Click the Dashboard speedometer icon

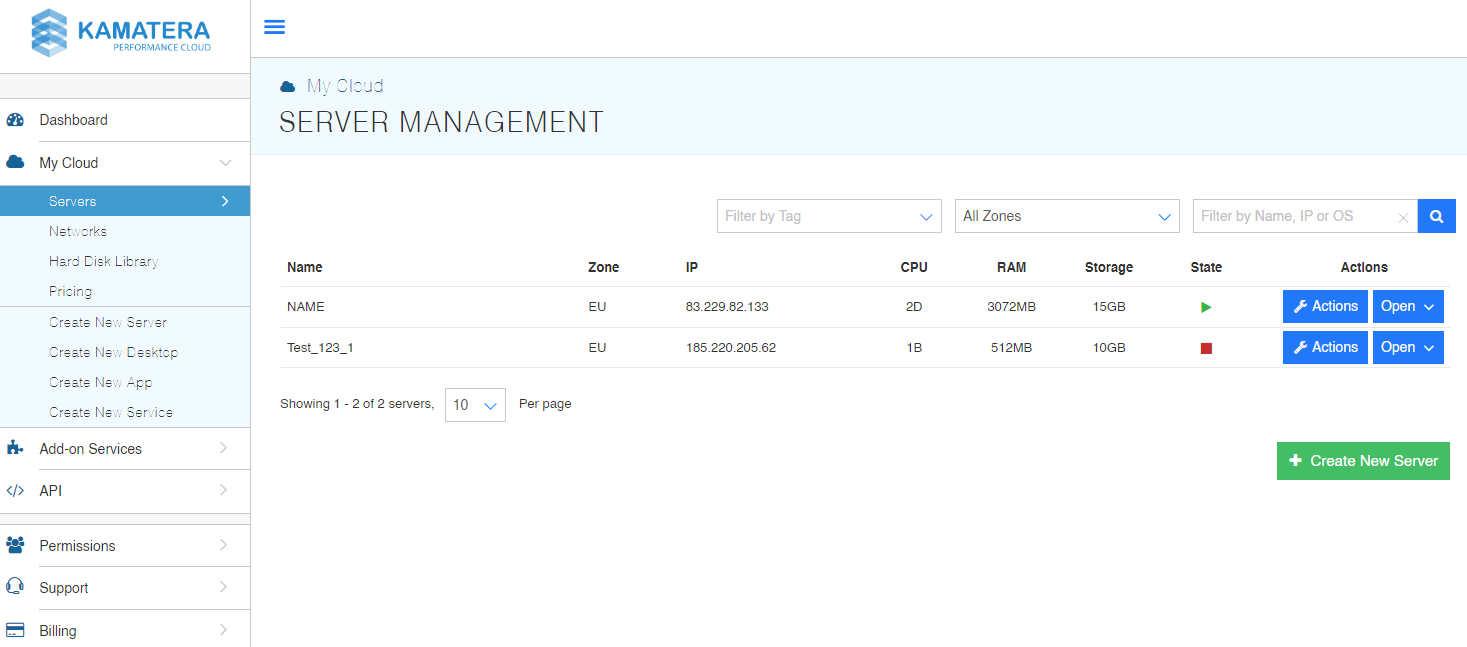pyautogui.click(x=15, y=119)
